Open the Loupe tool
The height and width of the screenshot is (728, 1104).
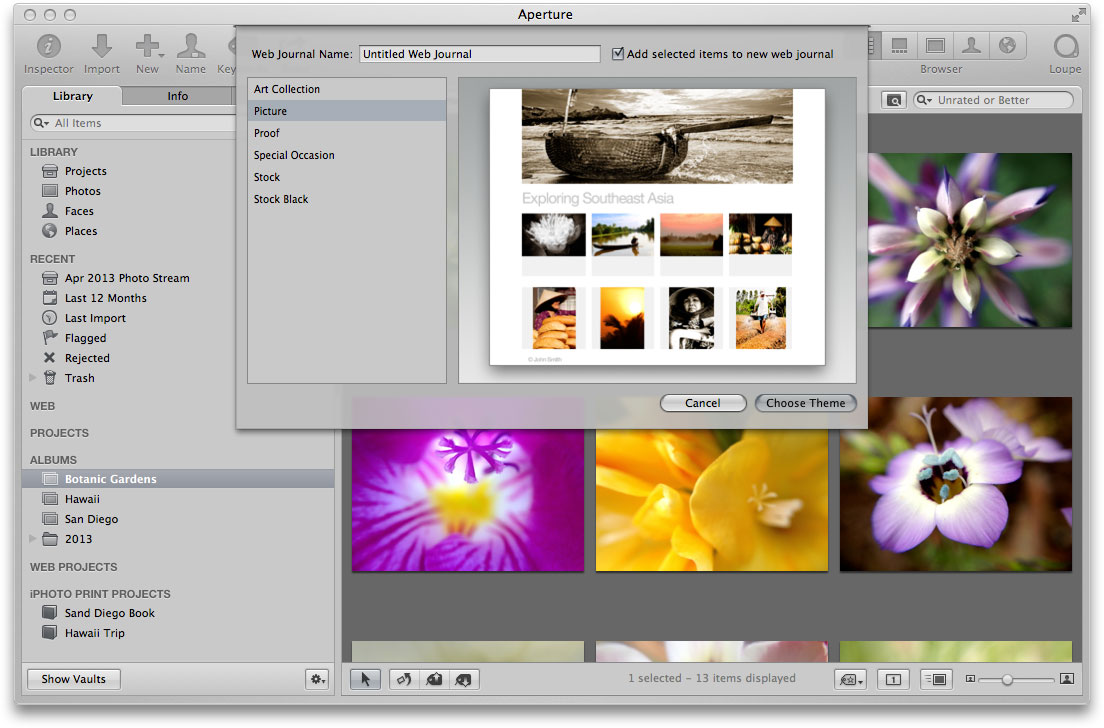[x=1066, y=47]
